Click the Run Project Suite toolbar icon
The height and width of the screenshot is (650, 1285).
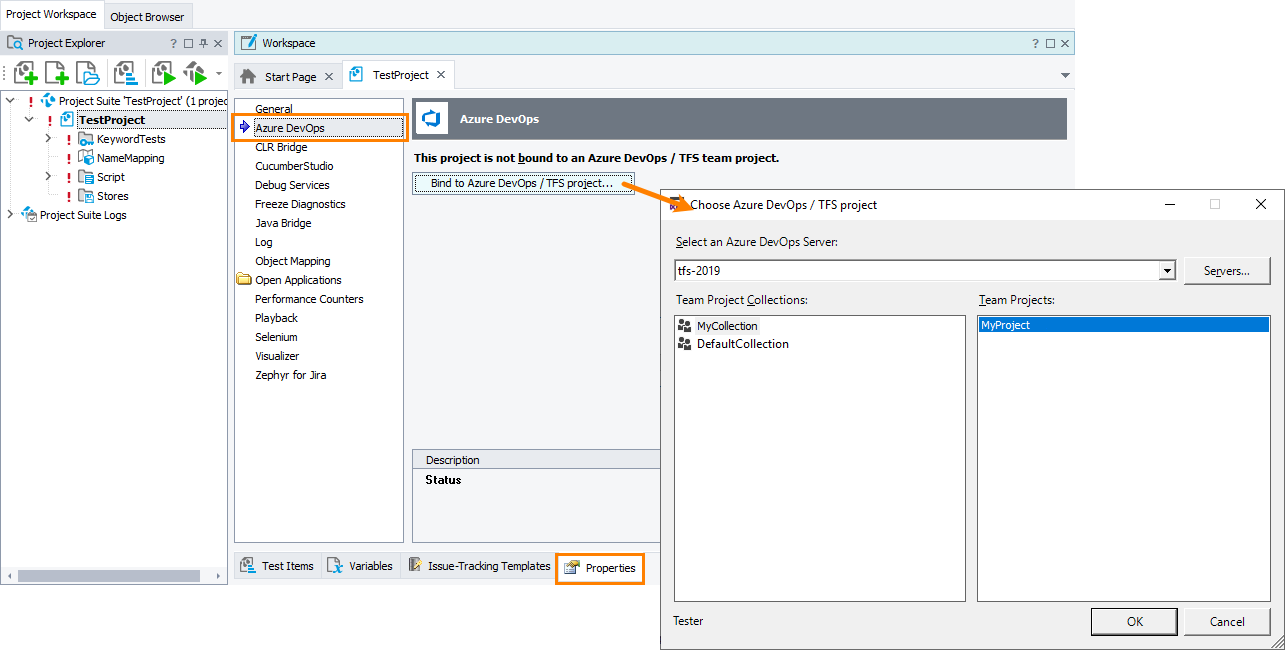pos(194,73)
